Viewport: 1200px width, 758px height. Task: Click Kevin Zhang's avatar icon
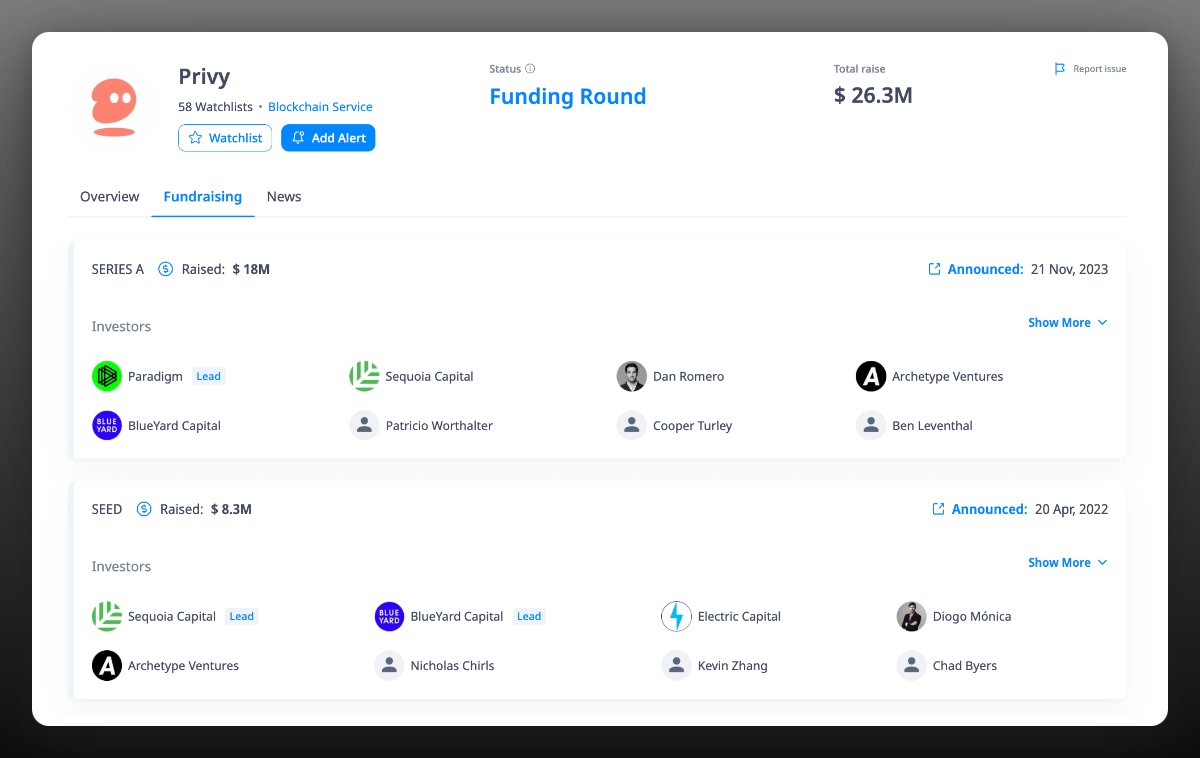(676, 665)
